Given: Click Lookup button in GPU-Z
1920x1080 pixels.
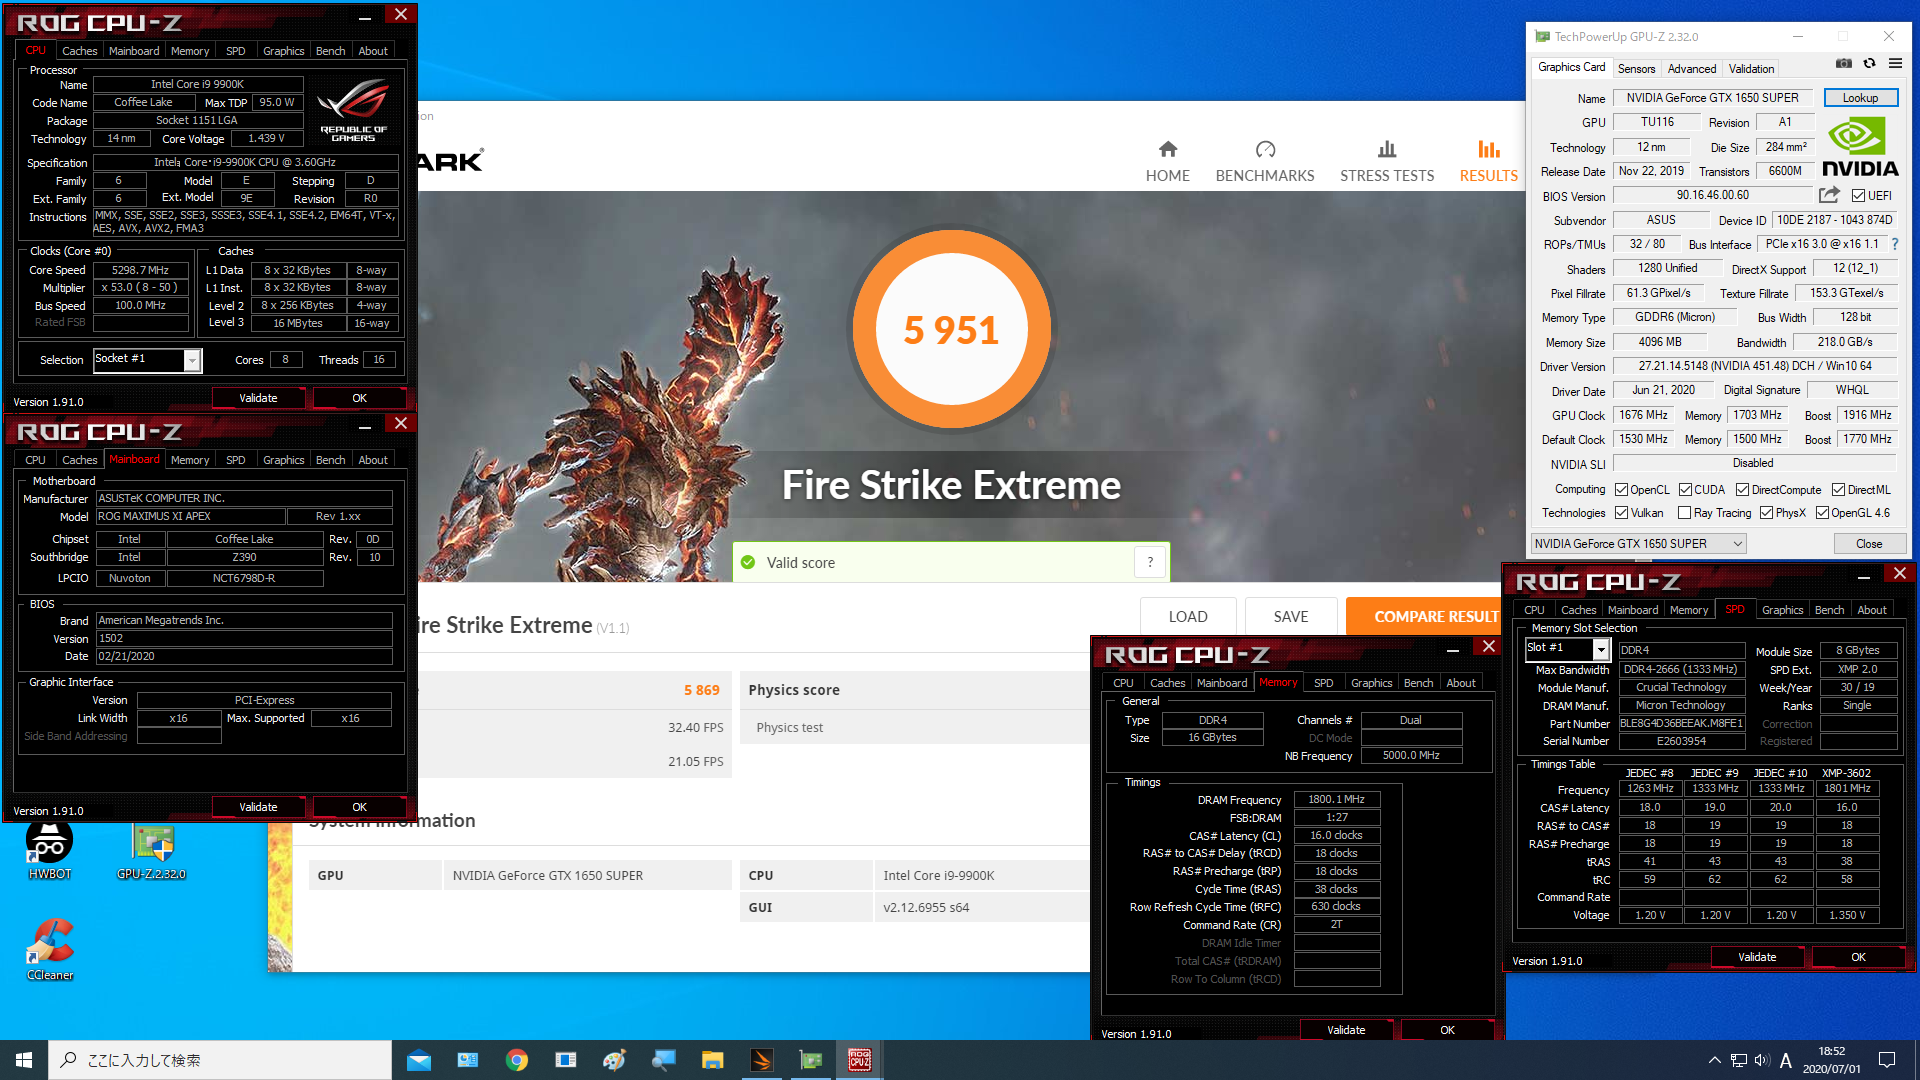Looking at the screenshot, I should click(x=1860, y=98).
